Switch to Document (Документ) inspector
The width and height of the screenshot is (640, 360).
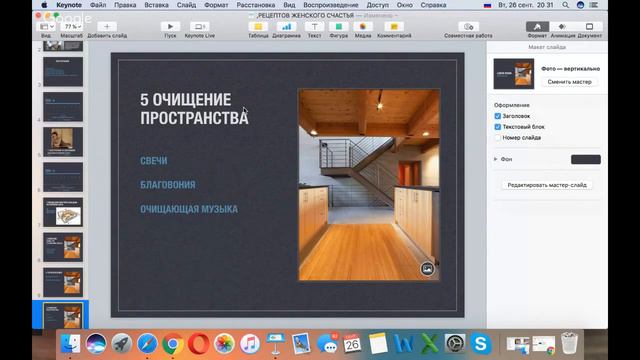tap(589, 27)
